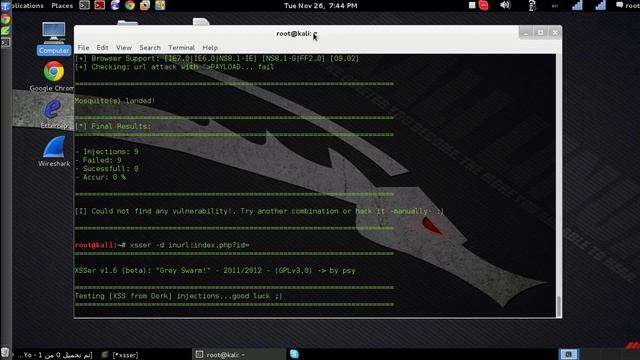The image size is (640, 360).
Task: Open the Help menu in the terminal
Action: click(210, 48)
